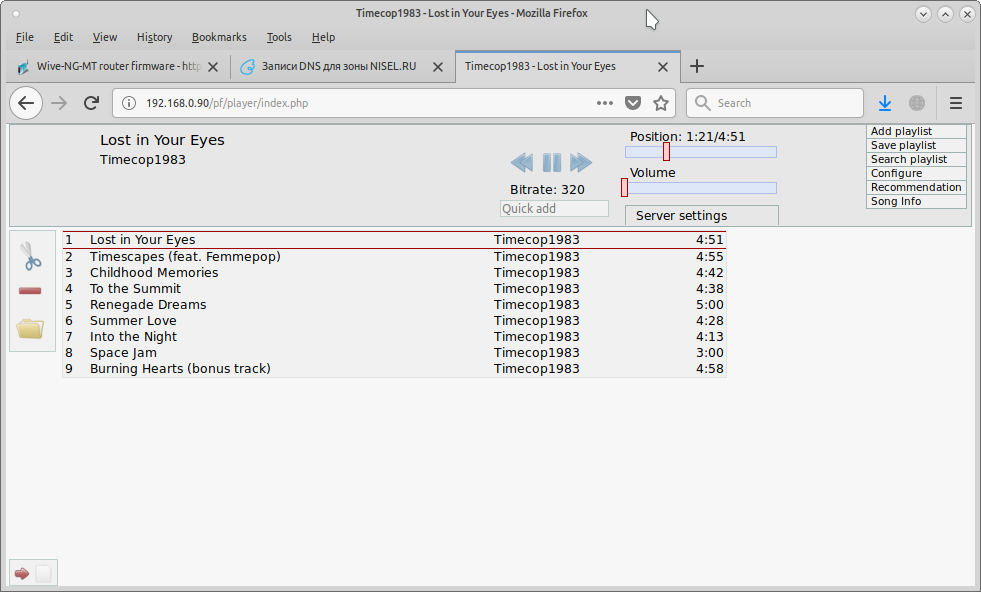
Task: Open a new tab with the plus button
Action: click(x=697, y=66)
